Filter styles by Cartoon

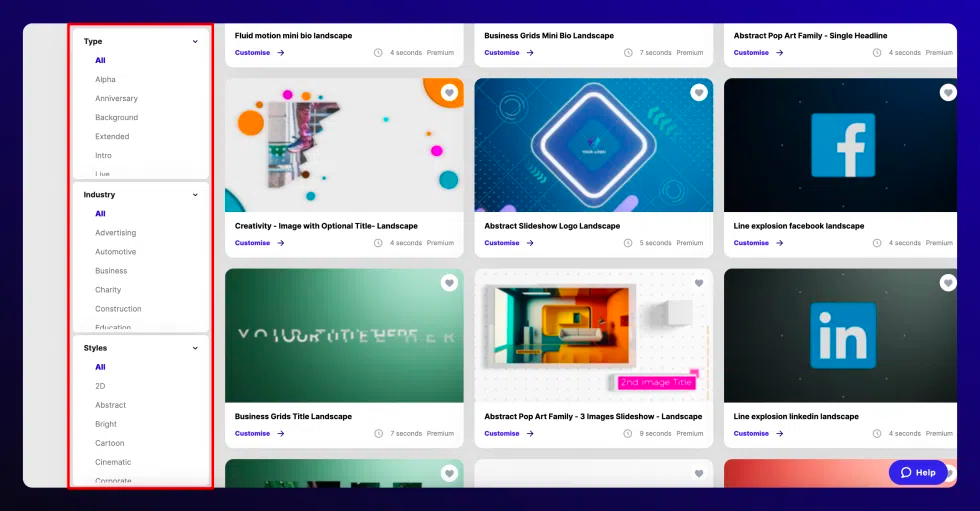tap(109, 443)
